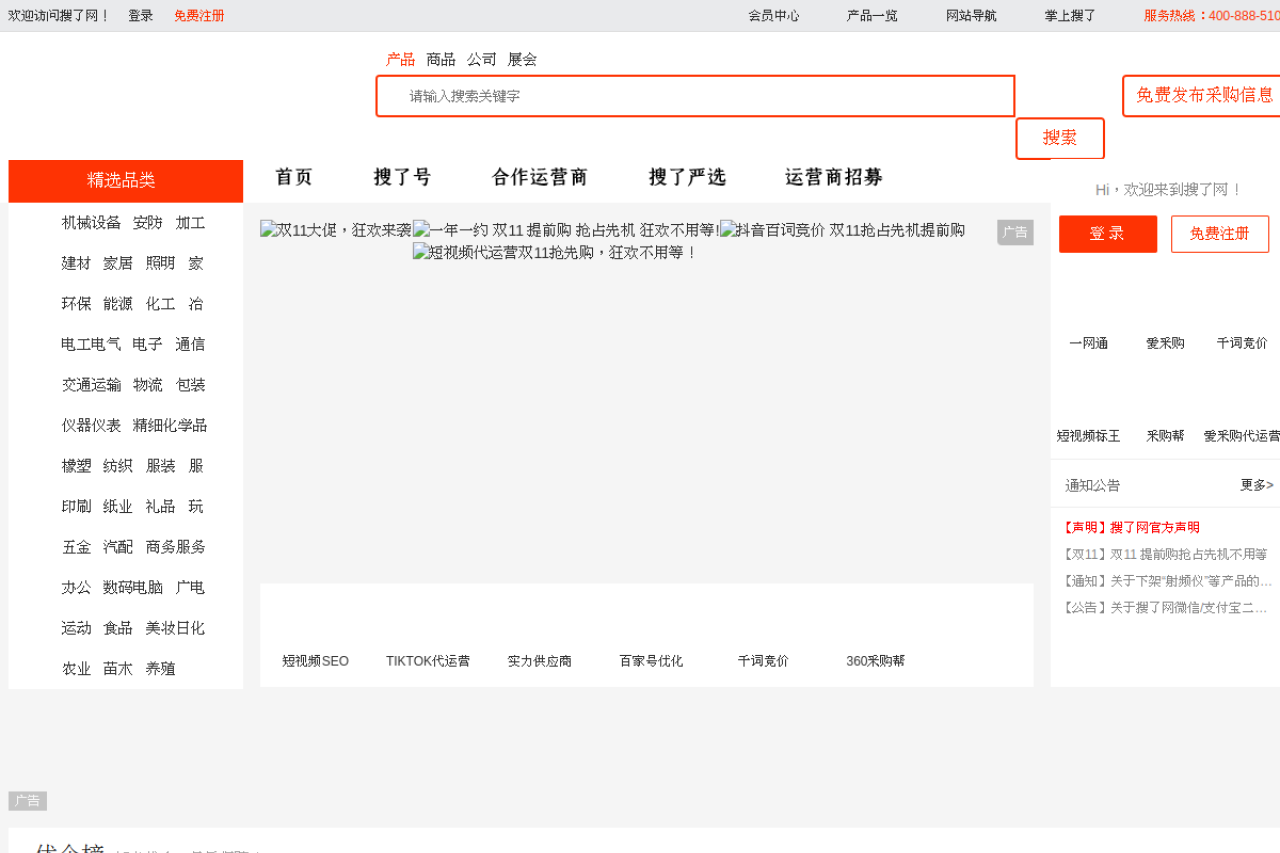Choose the 展会 search tab
Image resolution: width=1280 pixels, height=853 pixels.
point(522,59)
